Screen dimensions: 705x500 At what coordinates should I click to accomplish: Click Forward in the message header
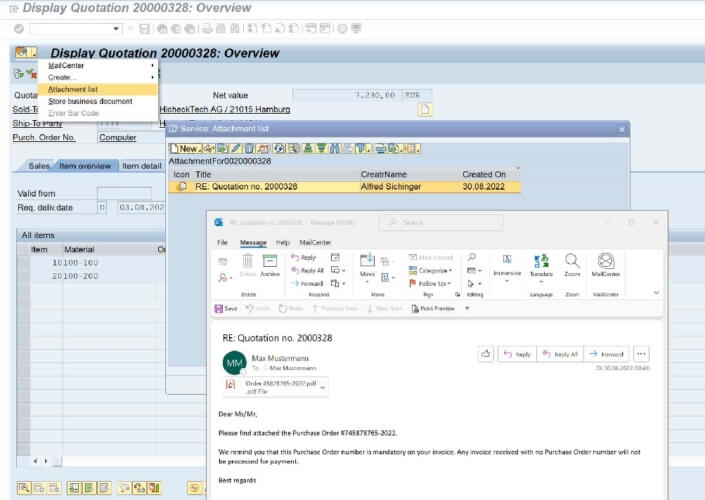click(606, 354)
